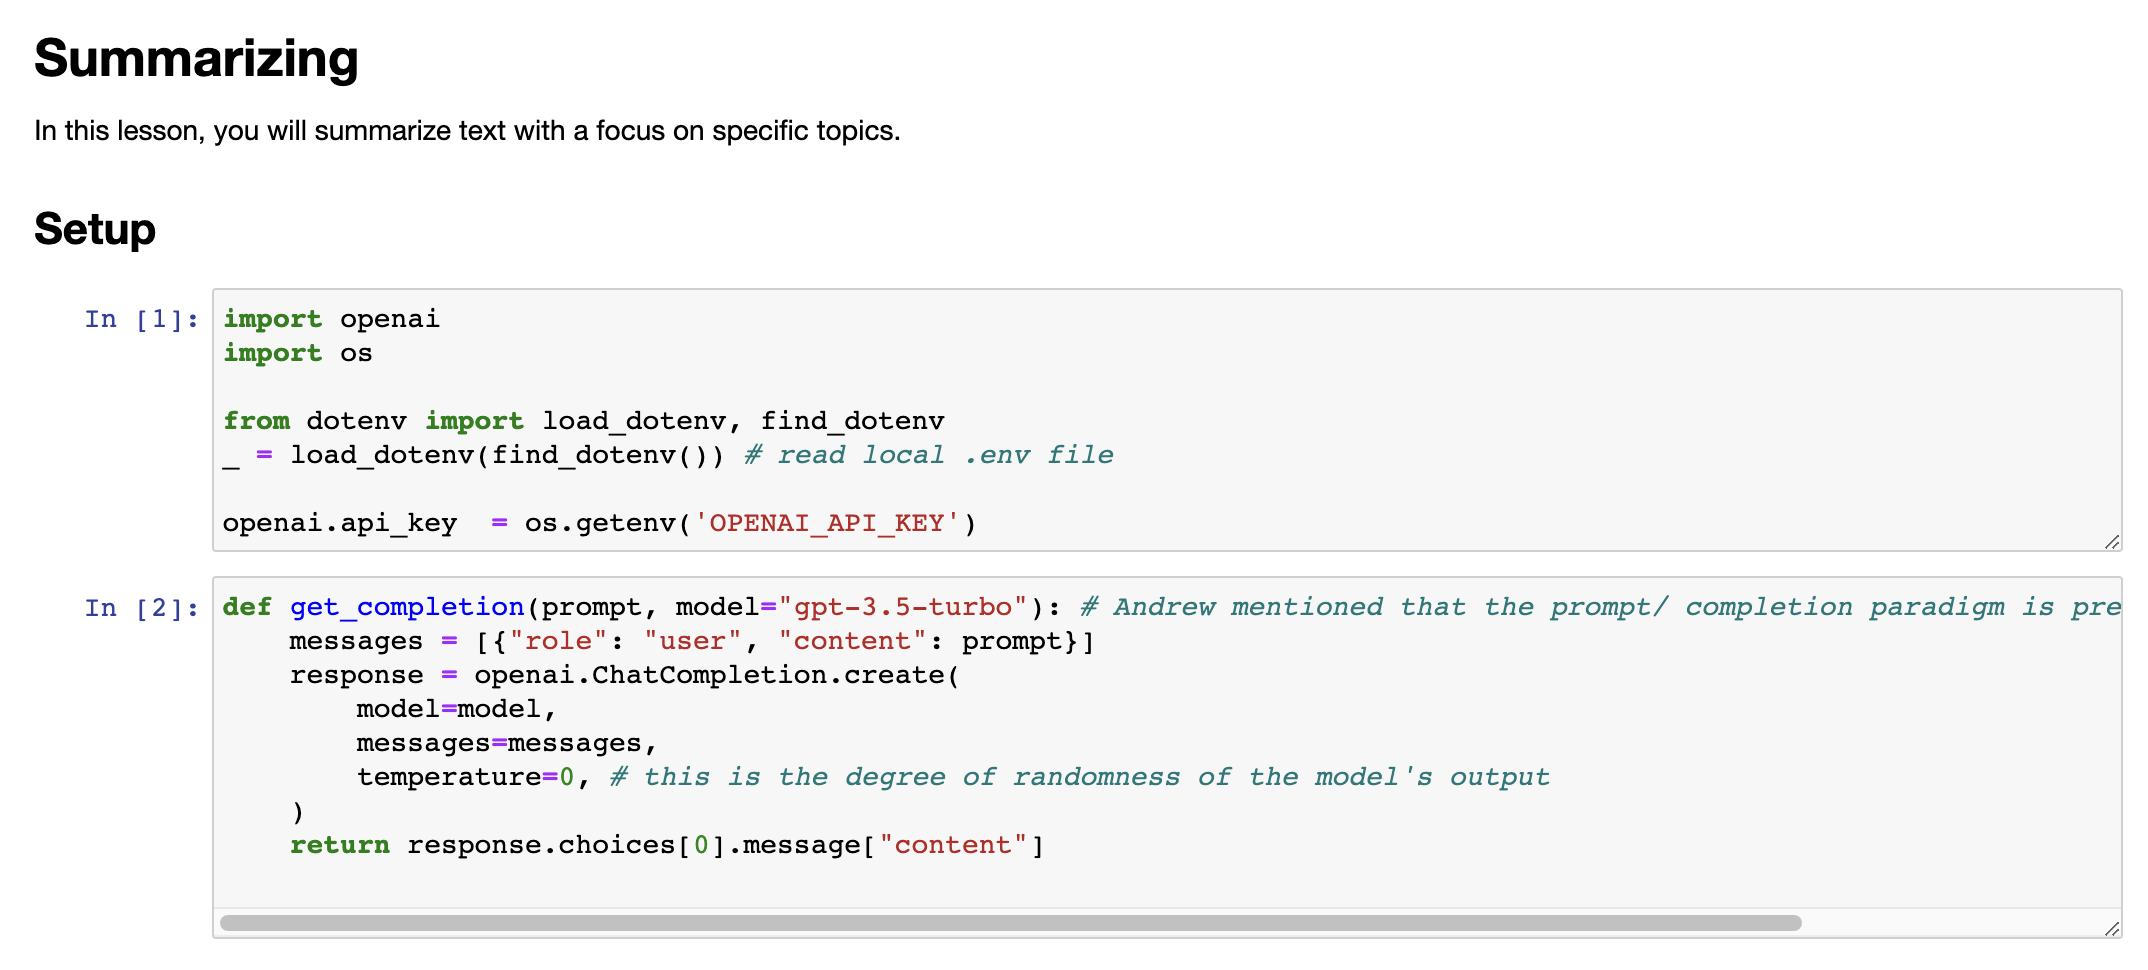Select the In [1] cell prompt
Screen dimensions: 2148x970
tap(141, 319)
